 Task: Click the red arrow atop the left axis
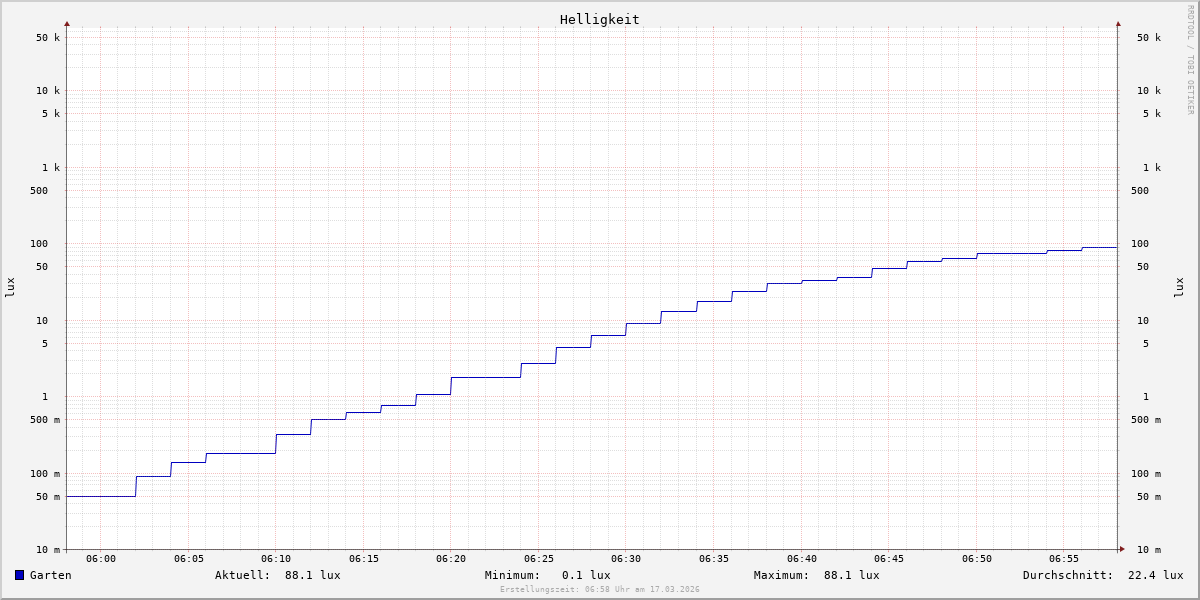coord(67,23)
